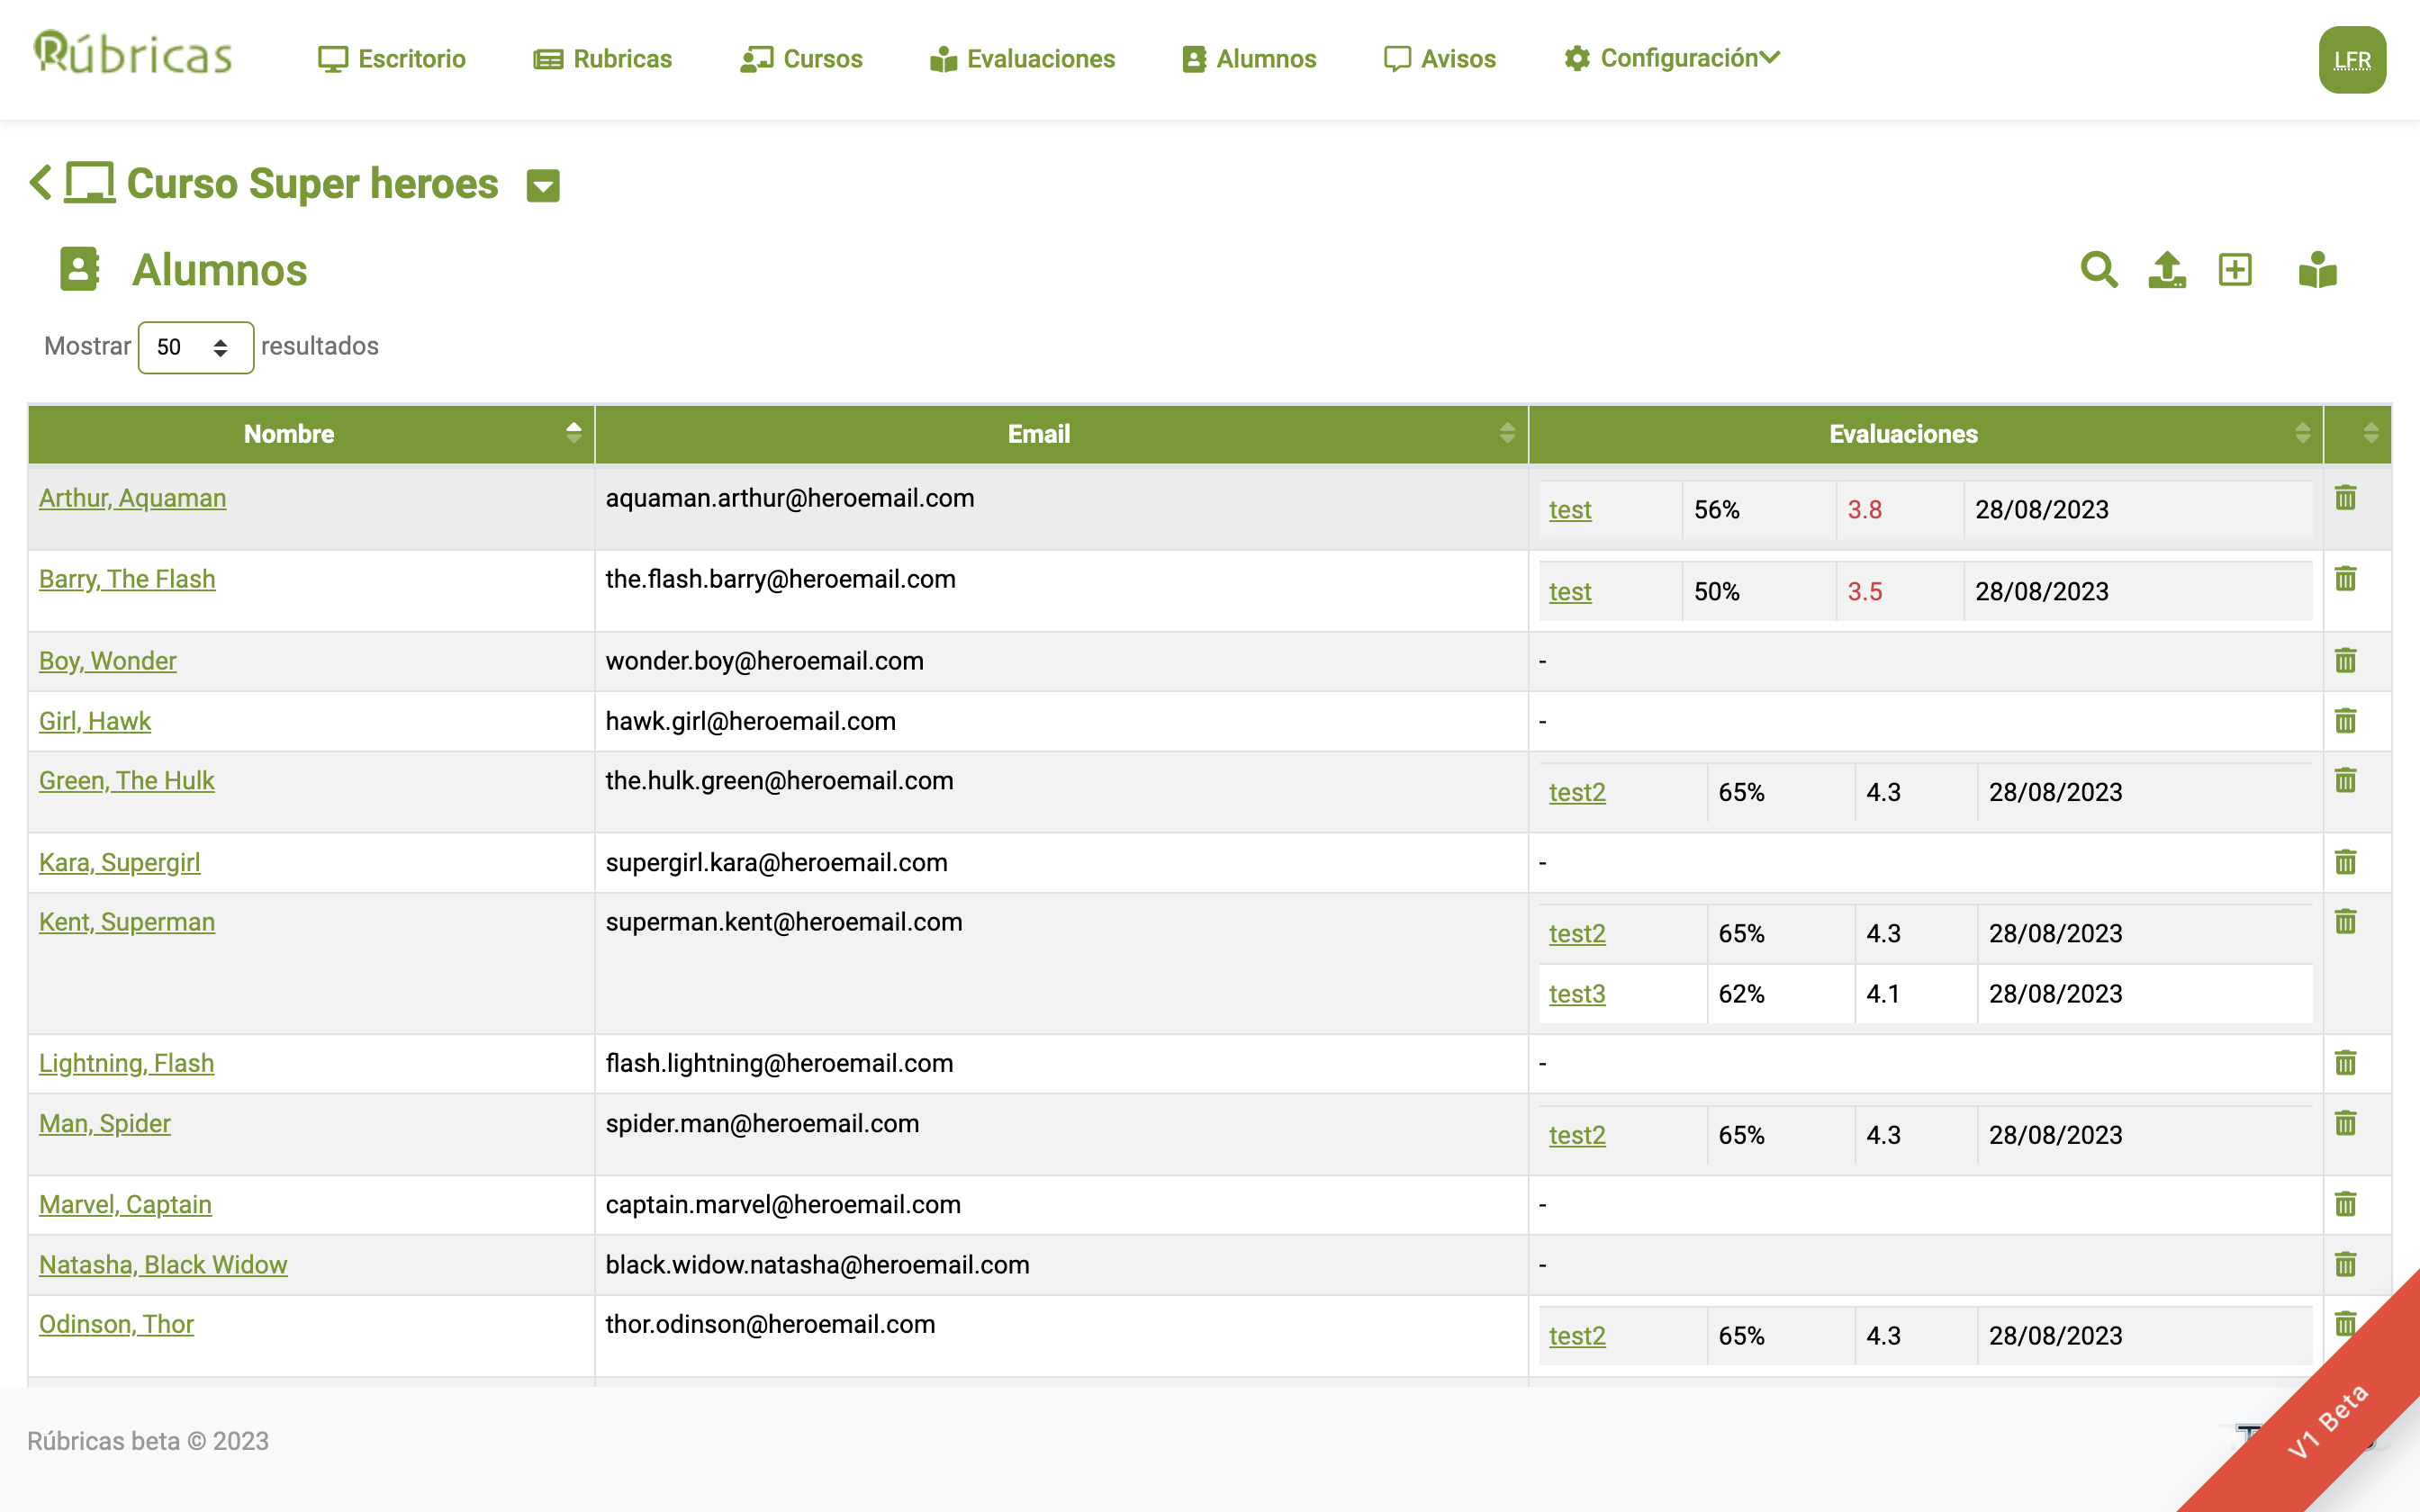Open Green, The Hulk student link
The width and height of the screenshot is (2420, 1512).
[x=126, y=780]
